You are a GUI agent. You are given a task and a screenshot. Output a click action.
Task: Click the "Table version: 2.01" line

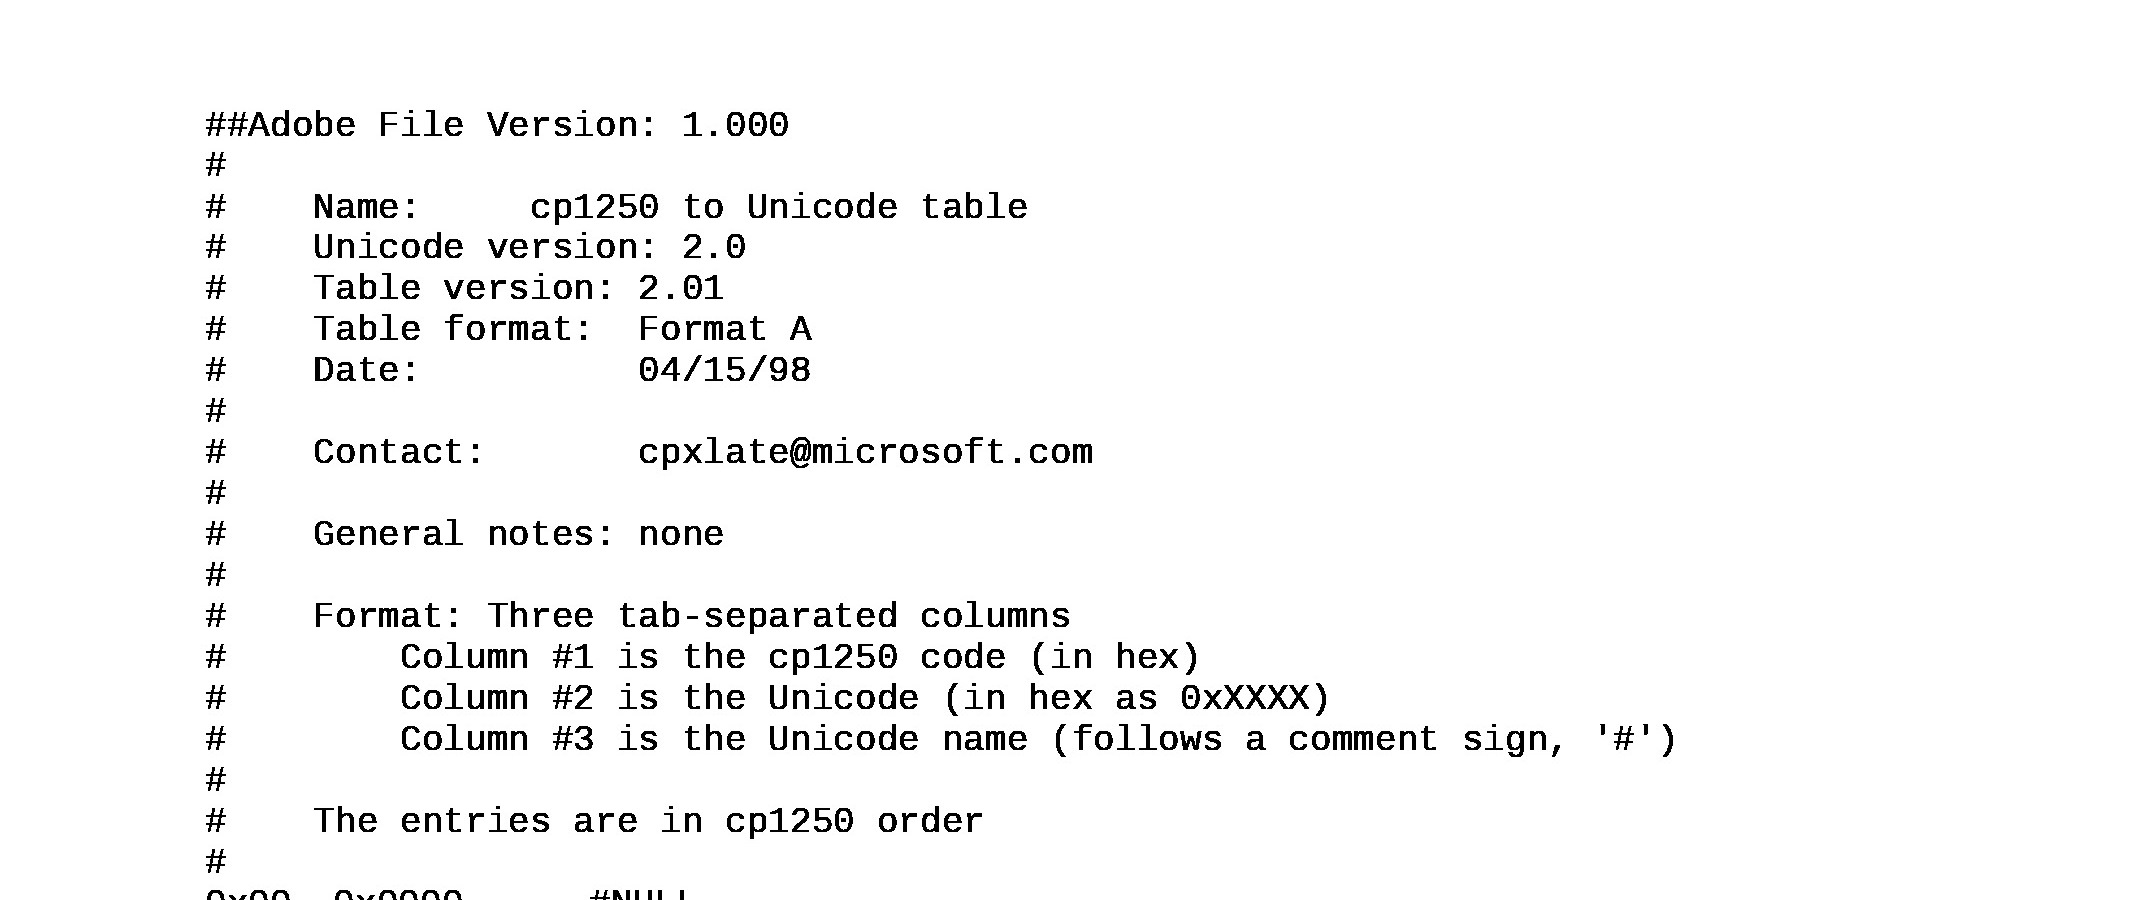click(x=518, y=289)
